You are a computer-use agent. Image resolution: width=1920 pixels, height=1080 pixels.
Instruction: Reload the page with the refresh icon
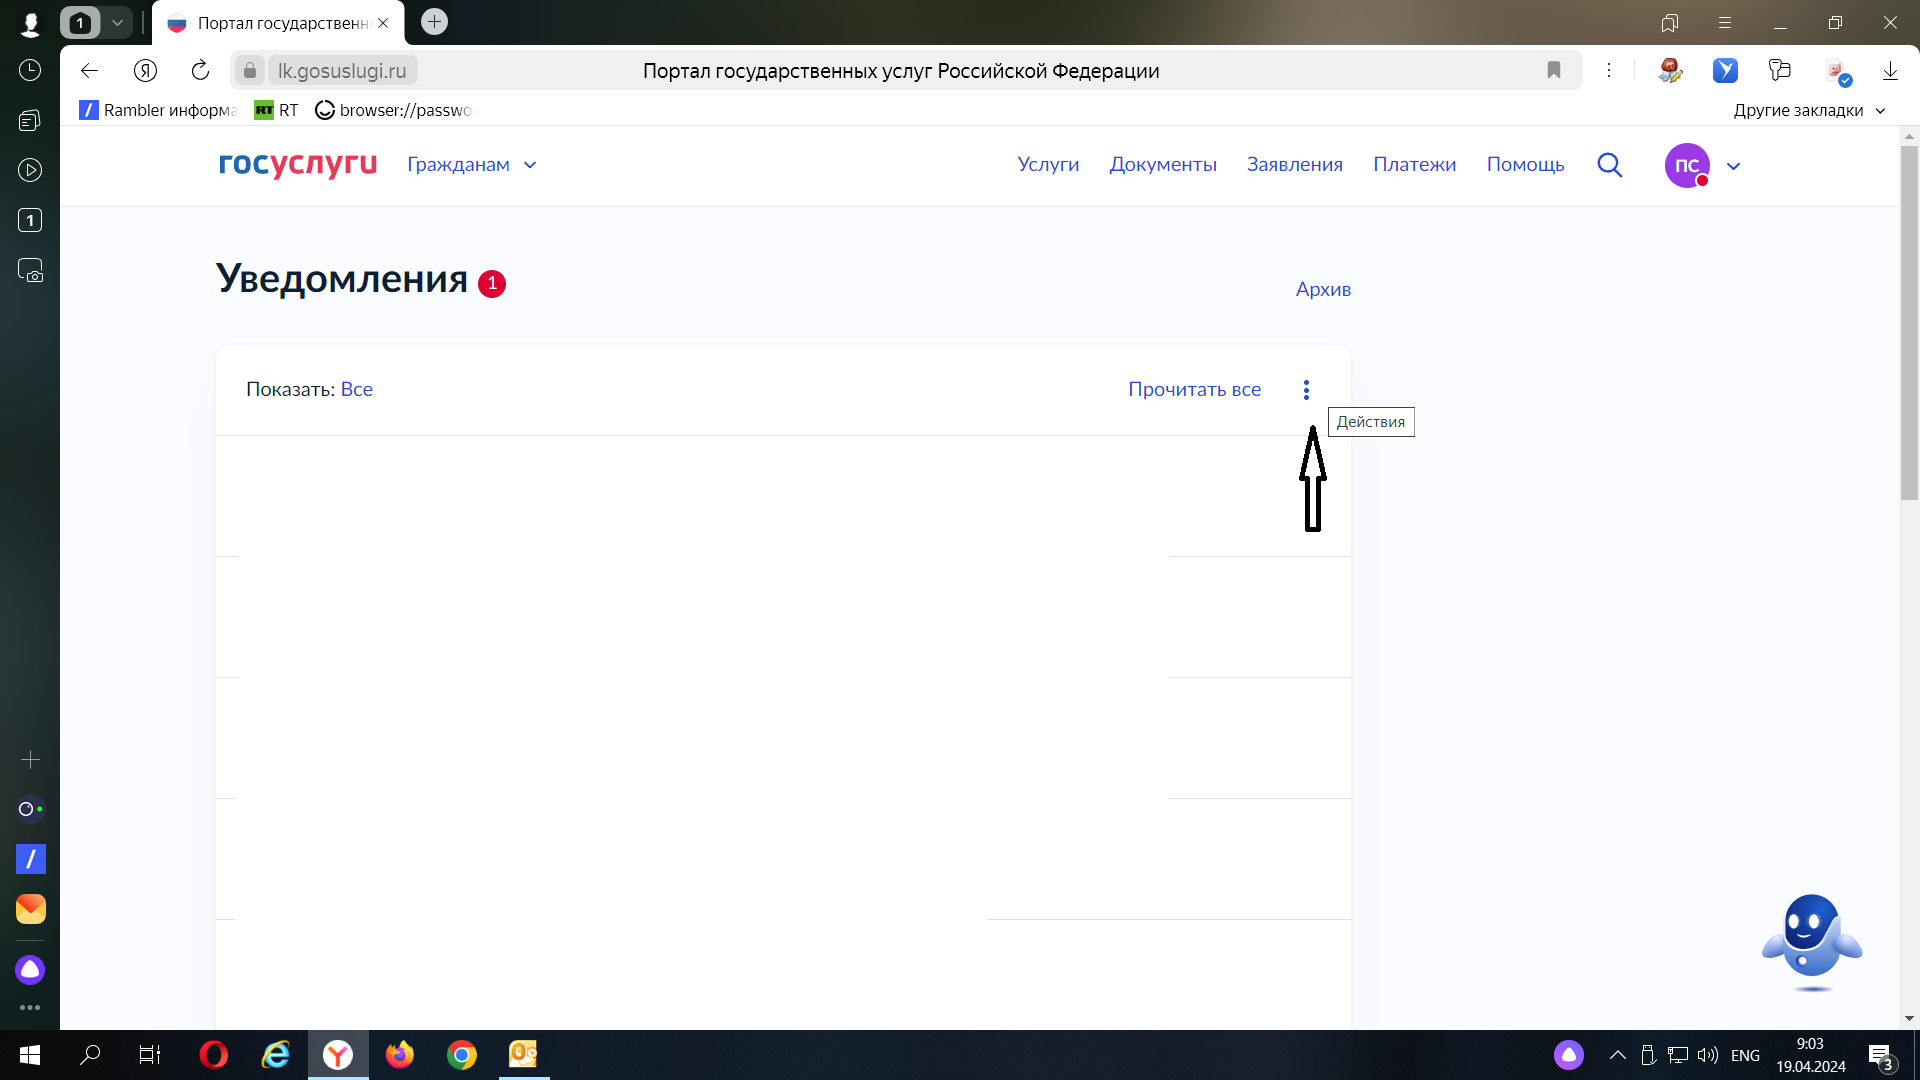point(200,70)
